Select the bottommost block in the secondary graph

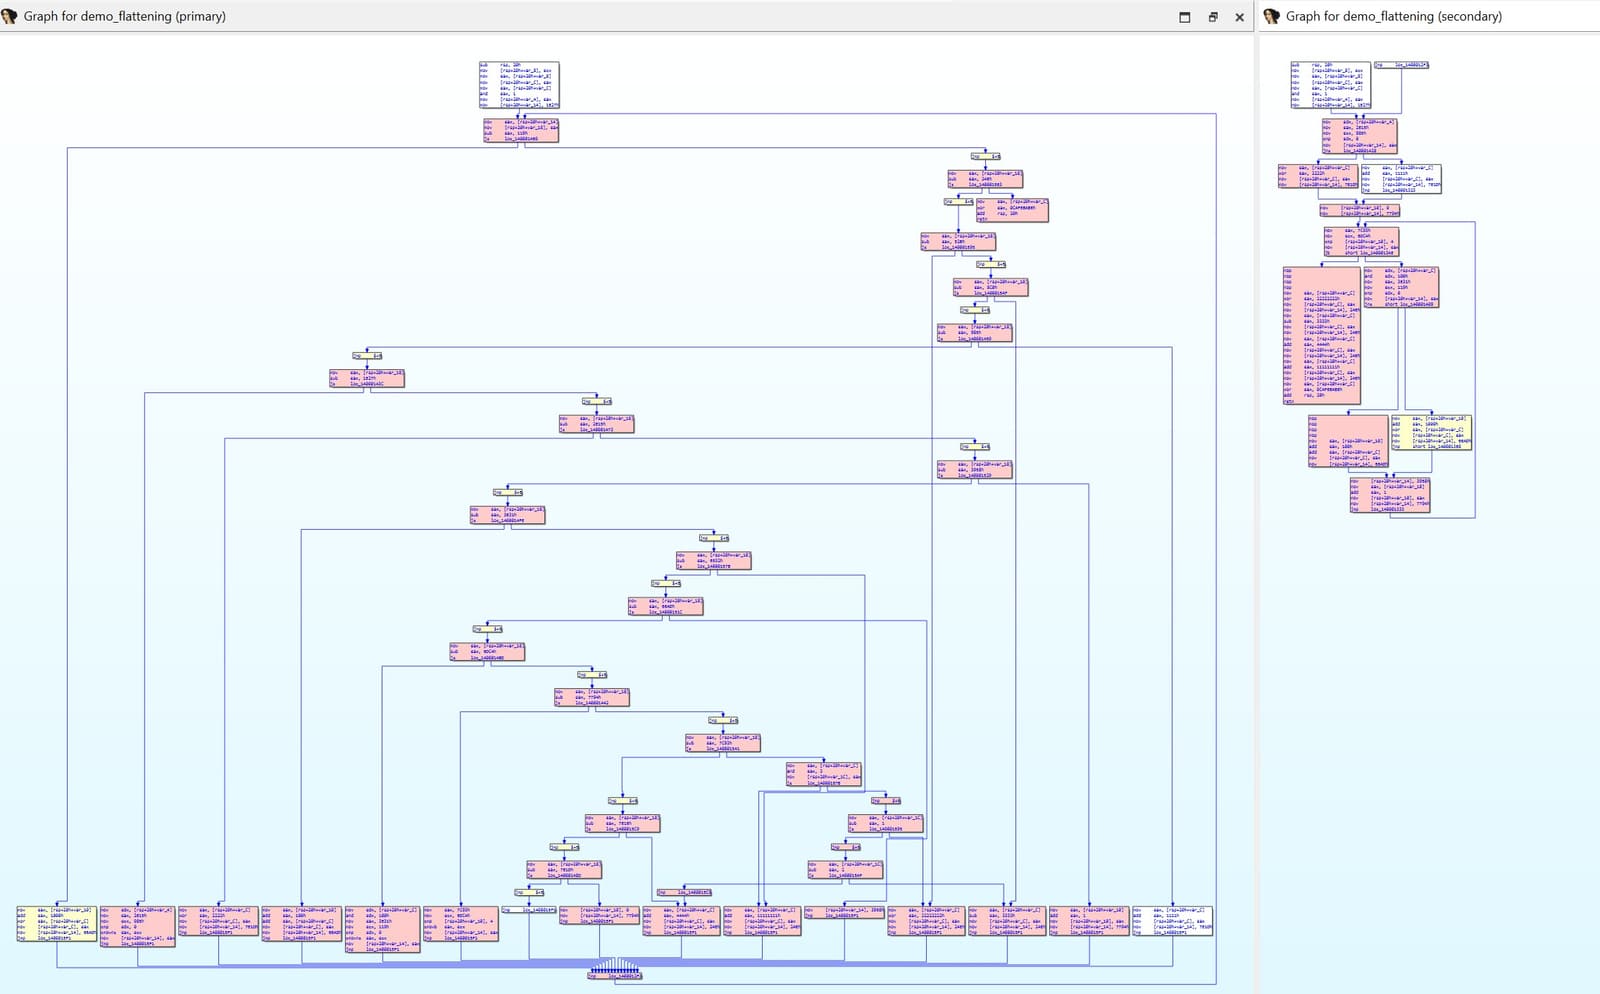coord(1390,495)
